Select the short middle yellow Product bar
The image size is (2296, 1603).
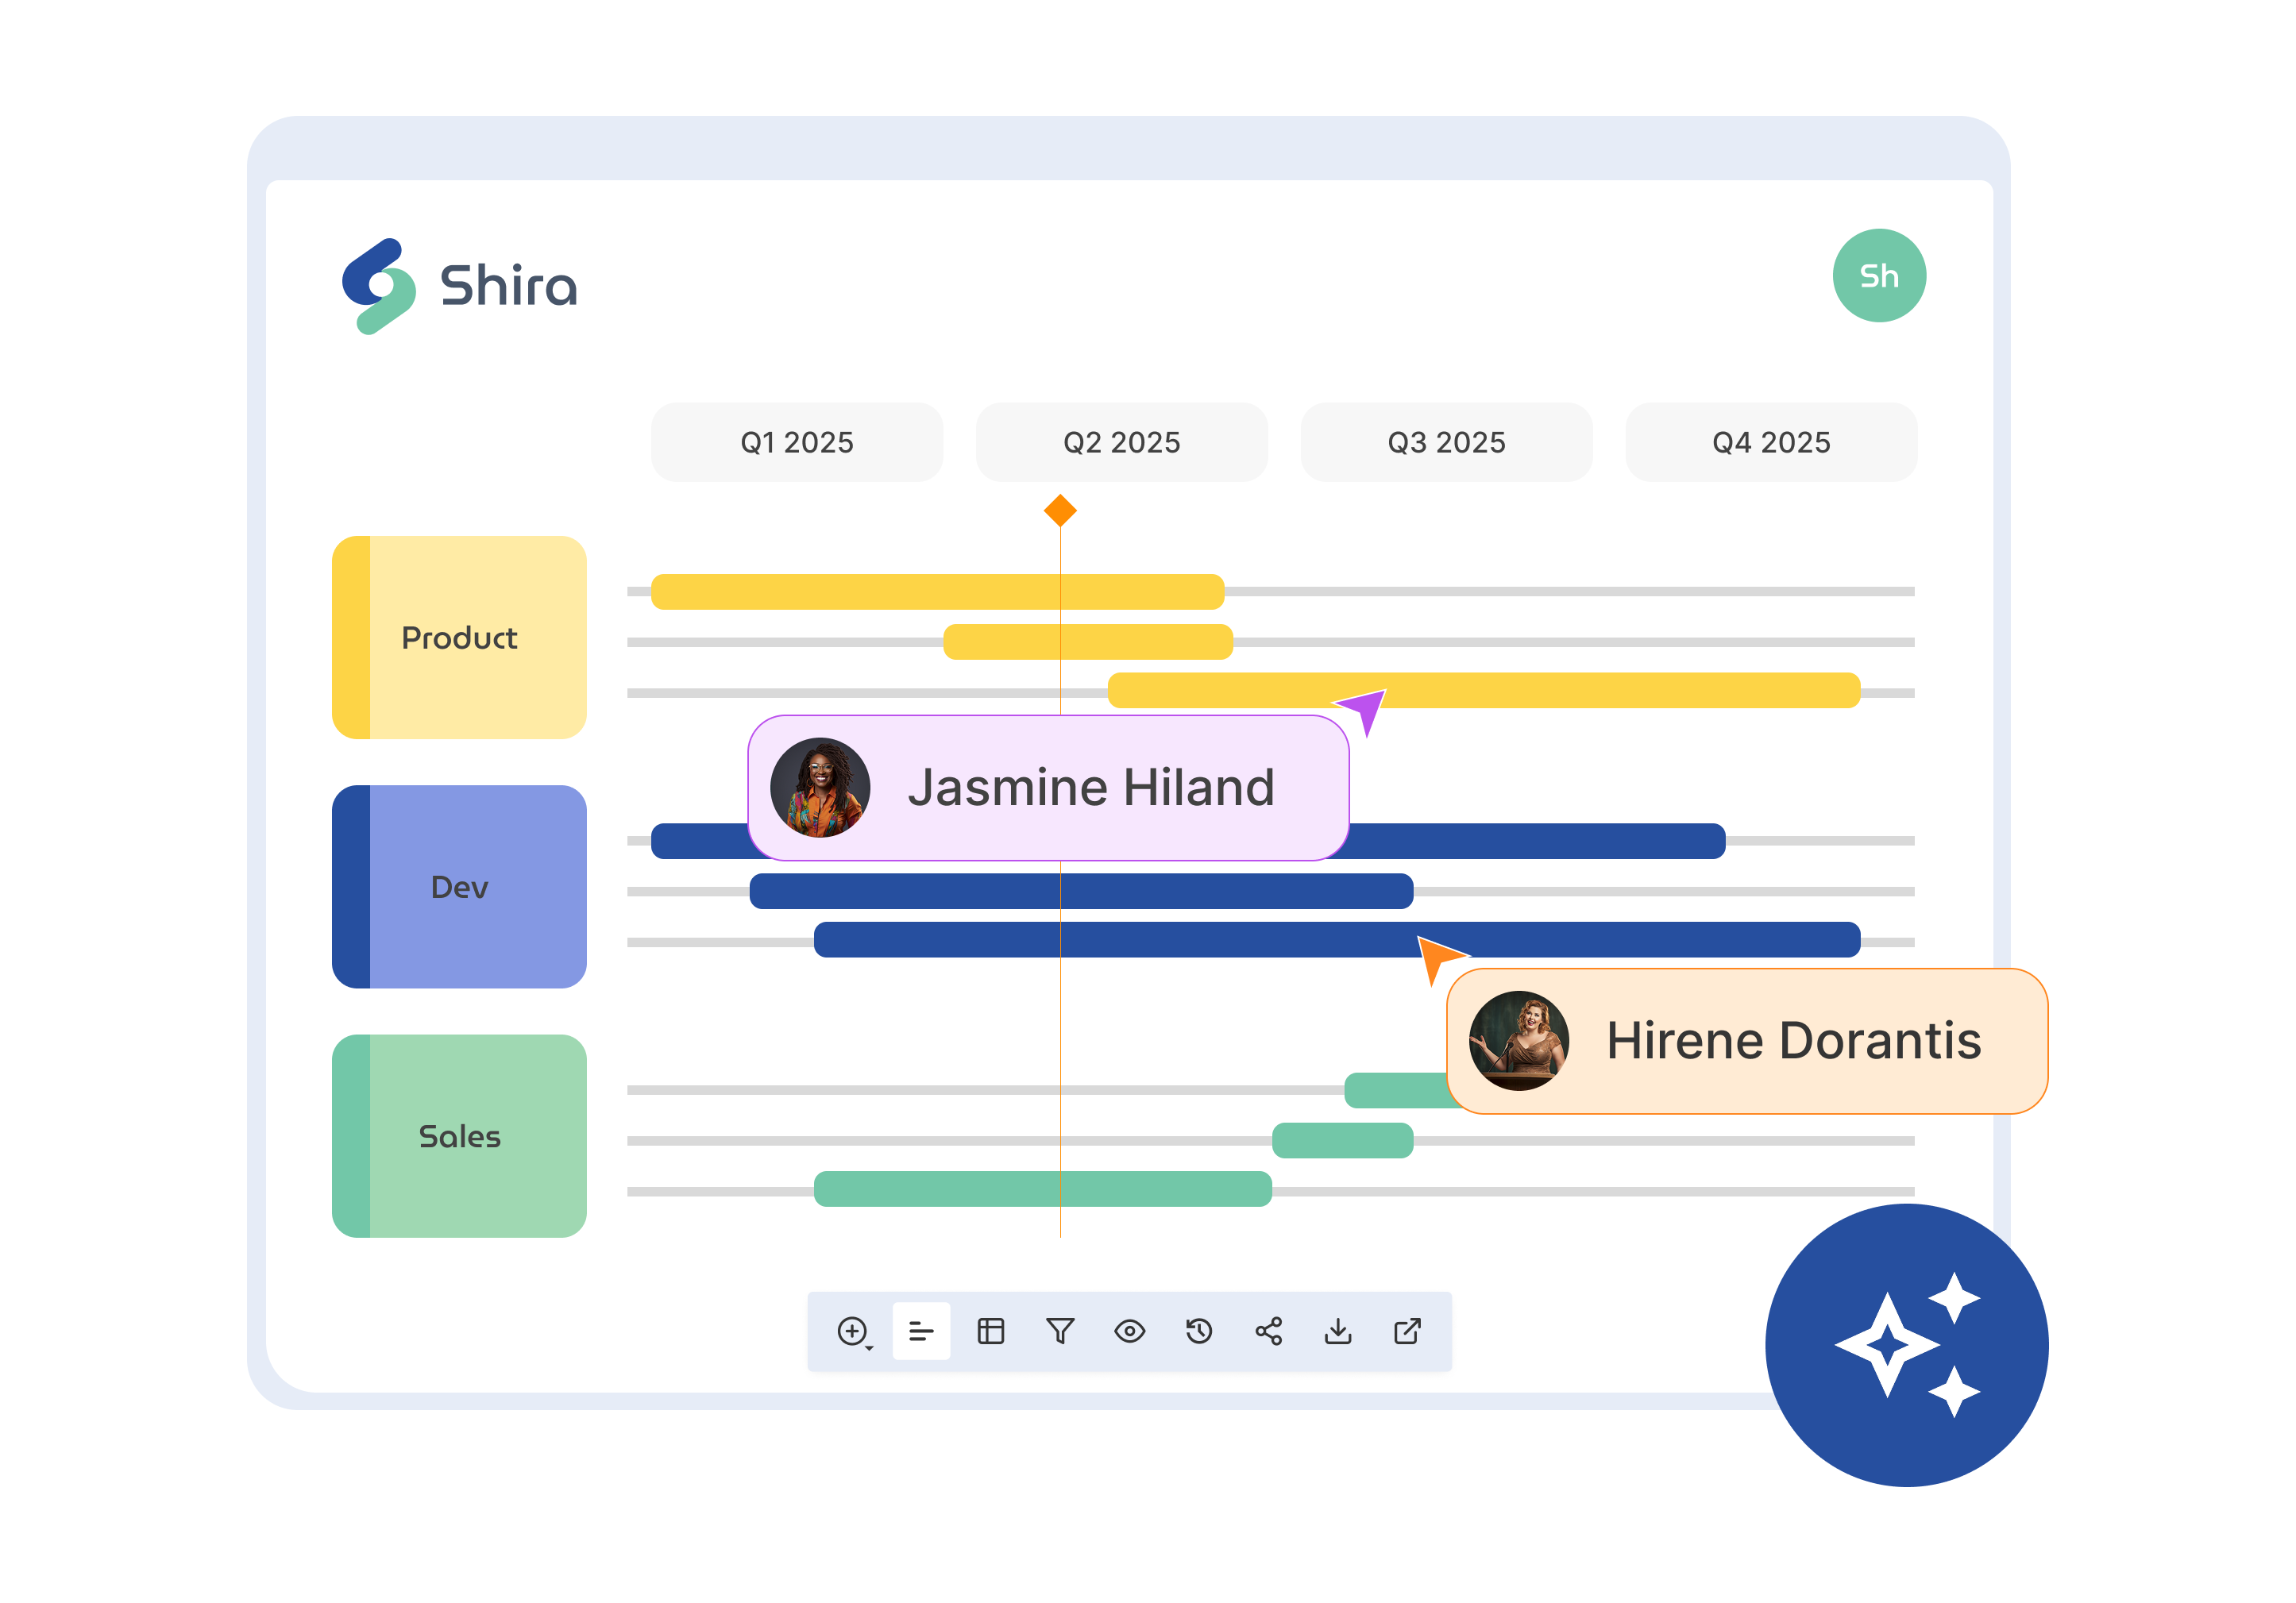[1088, 642]
